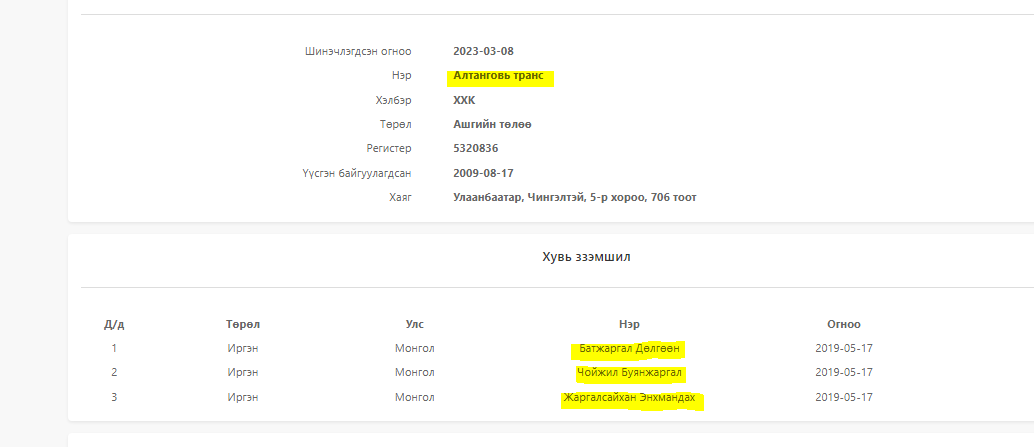
Task: Click the date in Батжаргал Дөлгөөн's row
Action: (x=843, y=348)
